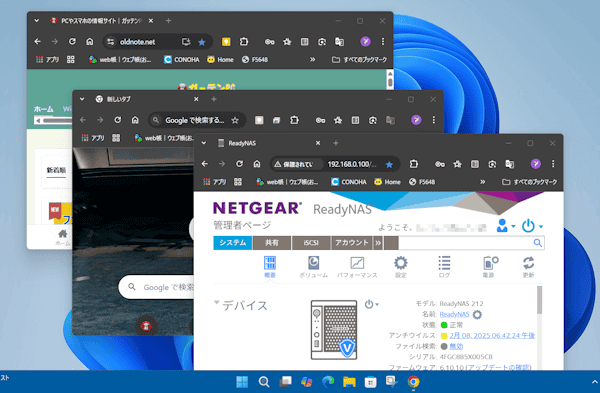The image size is (600, 393).
Task: Open Chrome menu (three dots) in ReadyNAS window
Action: click(553, 164)
